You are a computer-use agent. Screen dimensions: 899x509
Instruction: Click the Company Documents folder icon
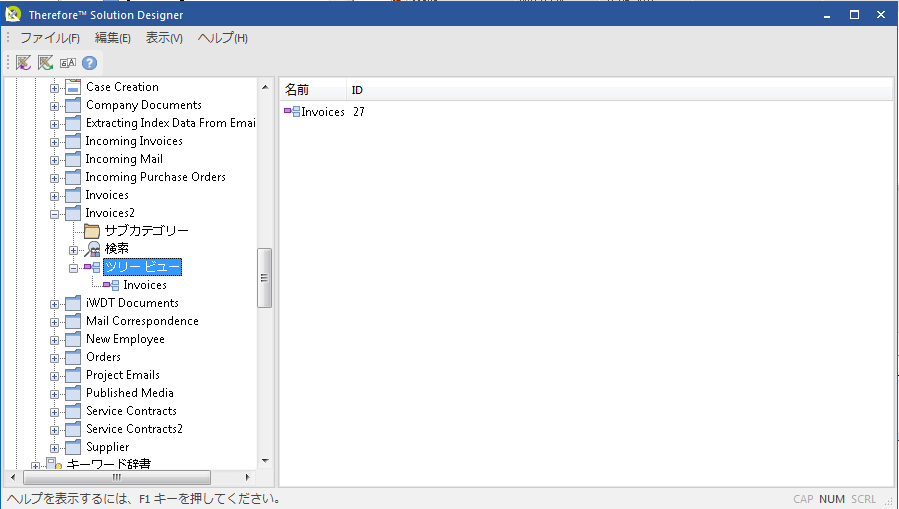click(x=73, y=105)
